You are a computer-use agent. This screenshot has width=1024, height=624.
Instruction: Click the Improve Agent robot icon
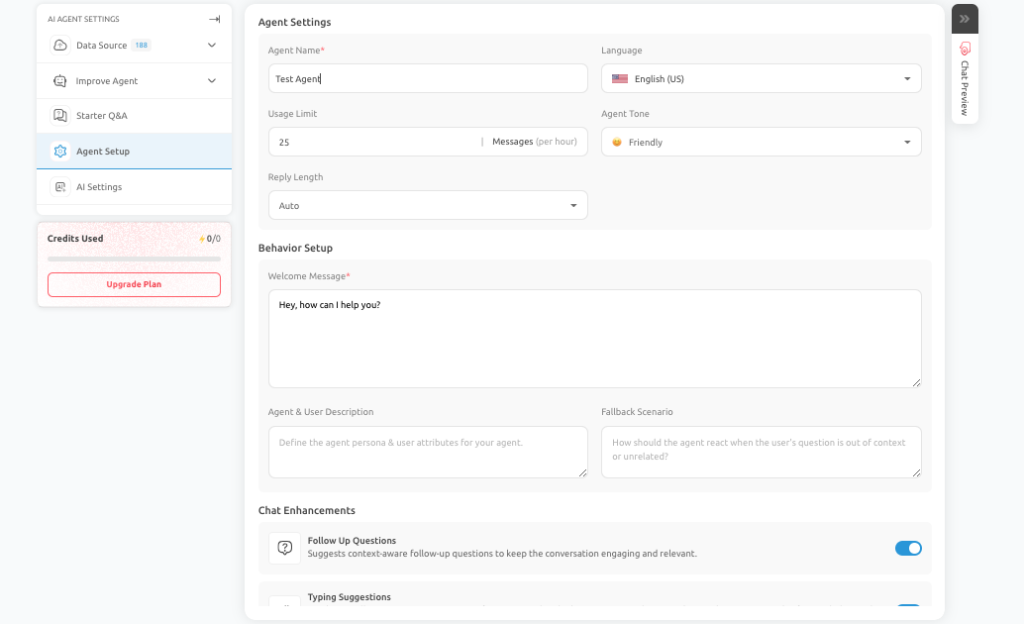click(x=60, y=81)
